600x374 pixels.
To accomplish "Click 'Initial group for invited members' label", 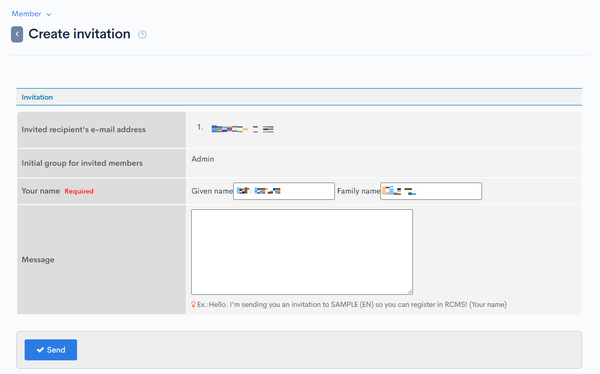I will point(82,163).
